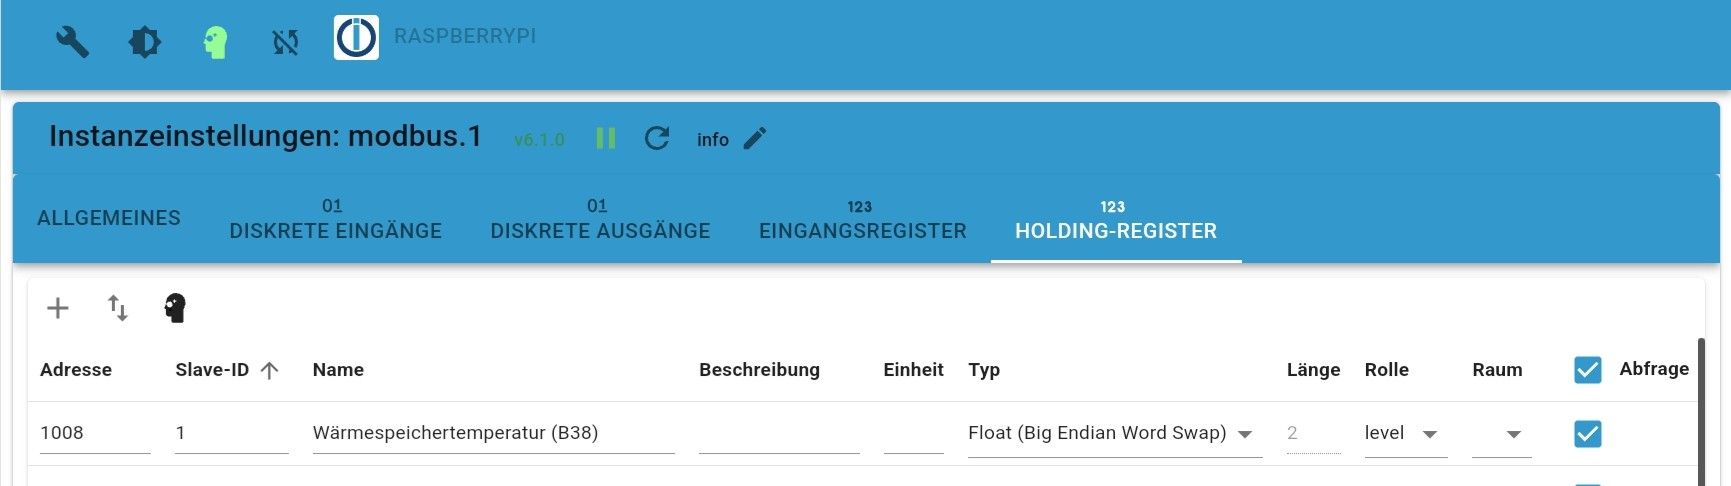Image resolution: width=1731 pixels, height=486 pixels.
Task: Pause the modbus.1 instance
Action: tap(606, 138)
